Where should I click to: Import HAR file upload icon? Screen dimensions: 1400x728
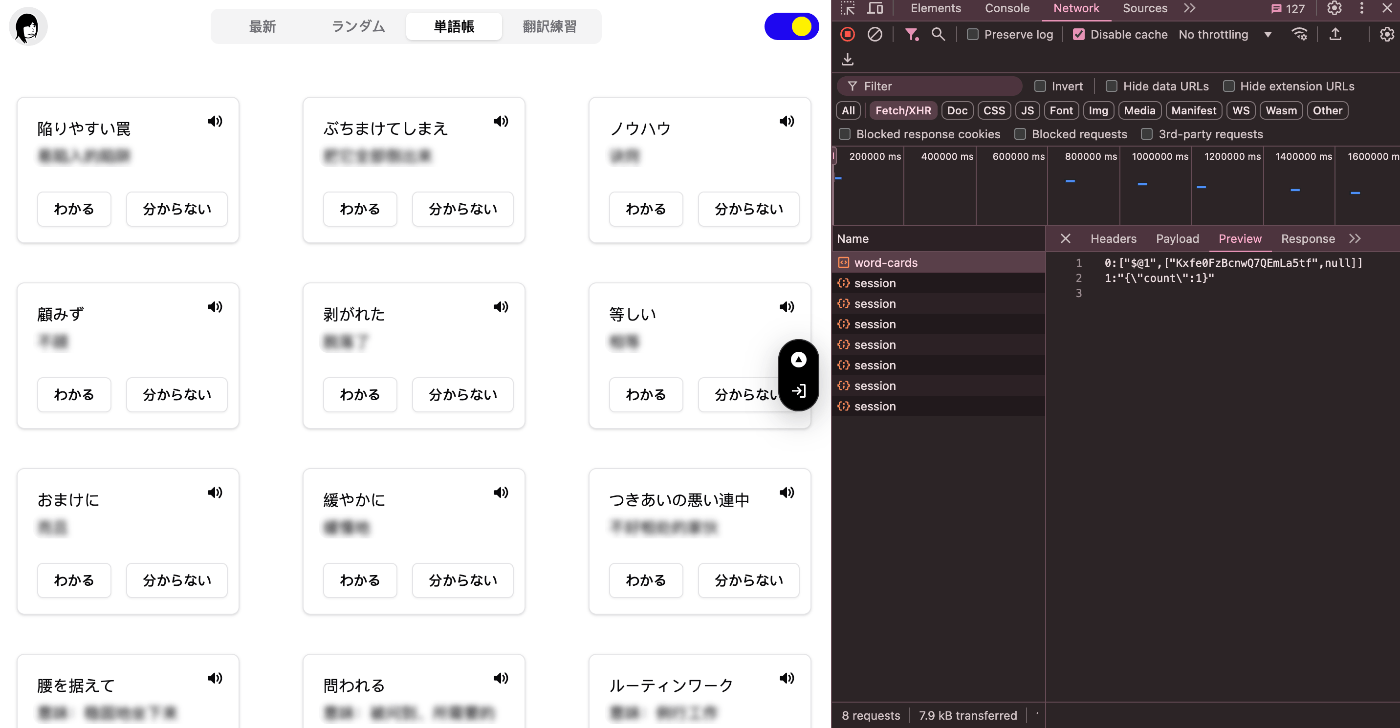pos(1335,34)
